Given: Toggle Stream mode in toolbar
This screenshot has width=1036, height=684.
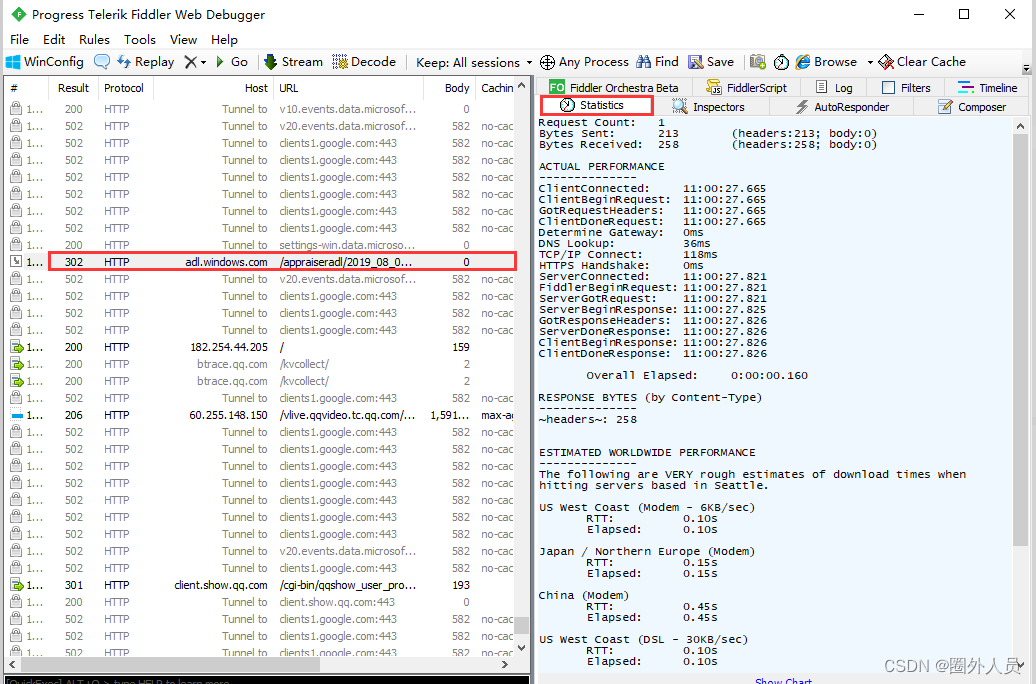Looking at the screenshot, I should pos(293,62).
